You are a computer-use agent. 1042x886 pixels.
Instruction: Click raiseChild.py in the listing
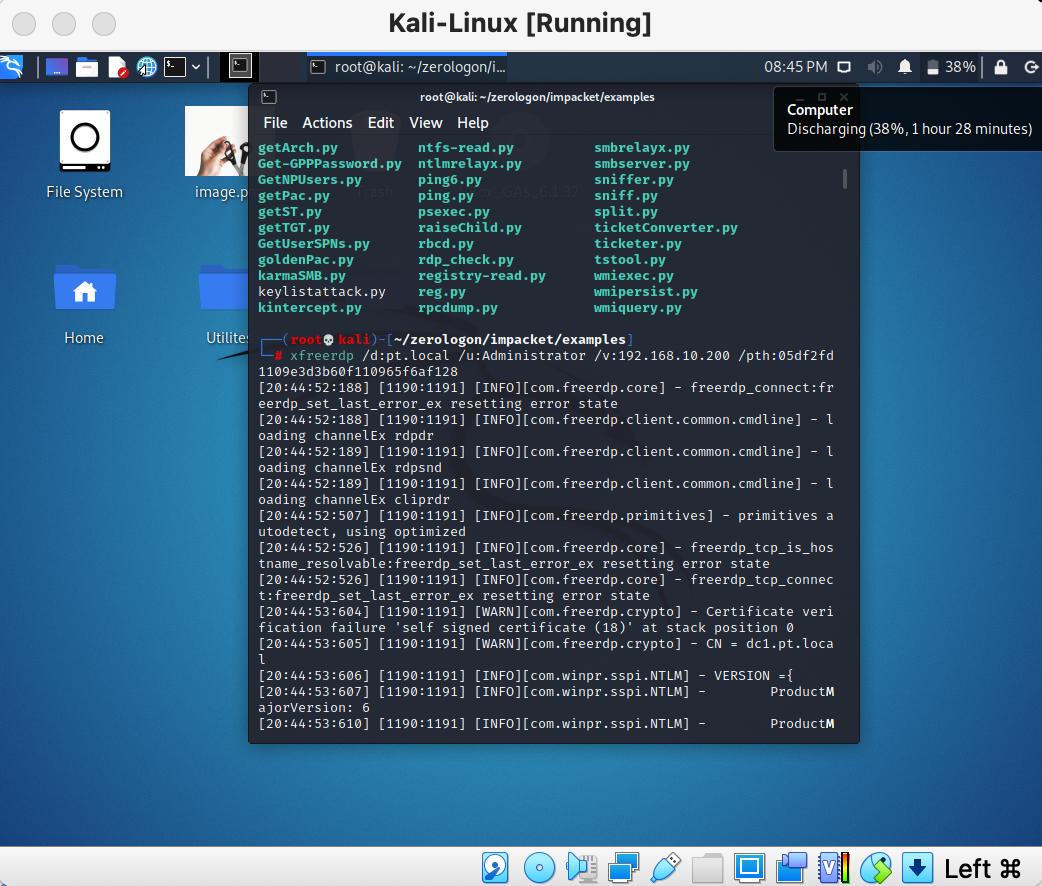pyautogui.click(x=470, y=227)
